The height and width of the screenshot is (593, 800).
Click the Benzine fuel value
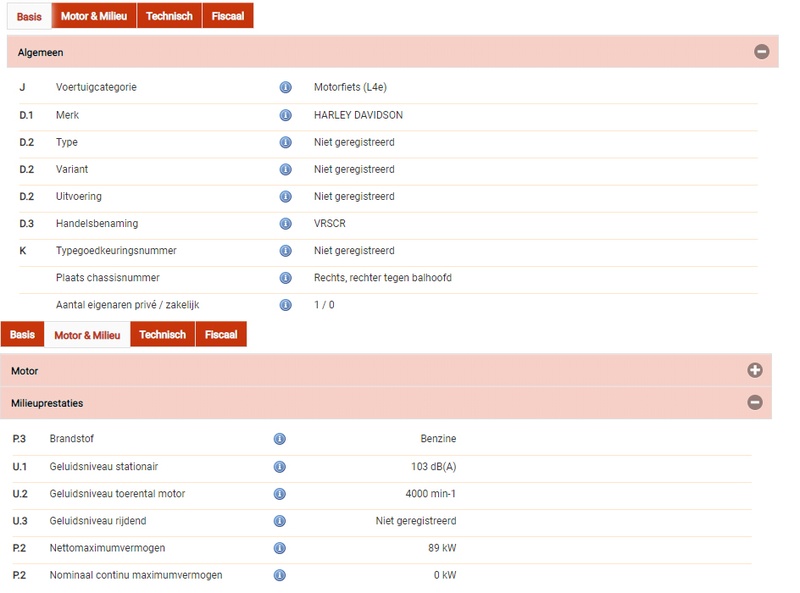(438, 438)
